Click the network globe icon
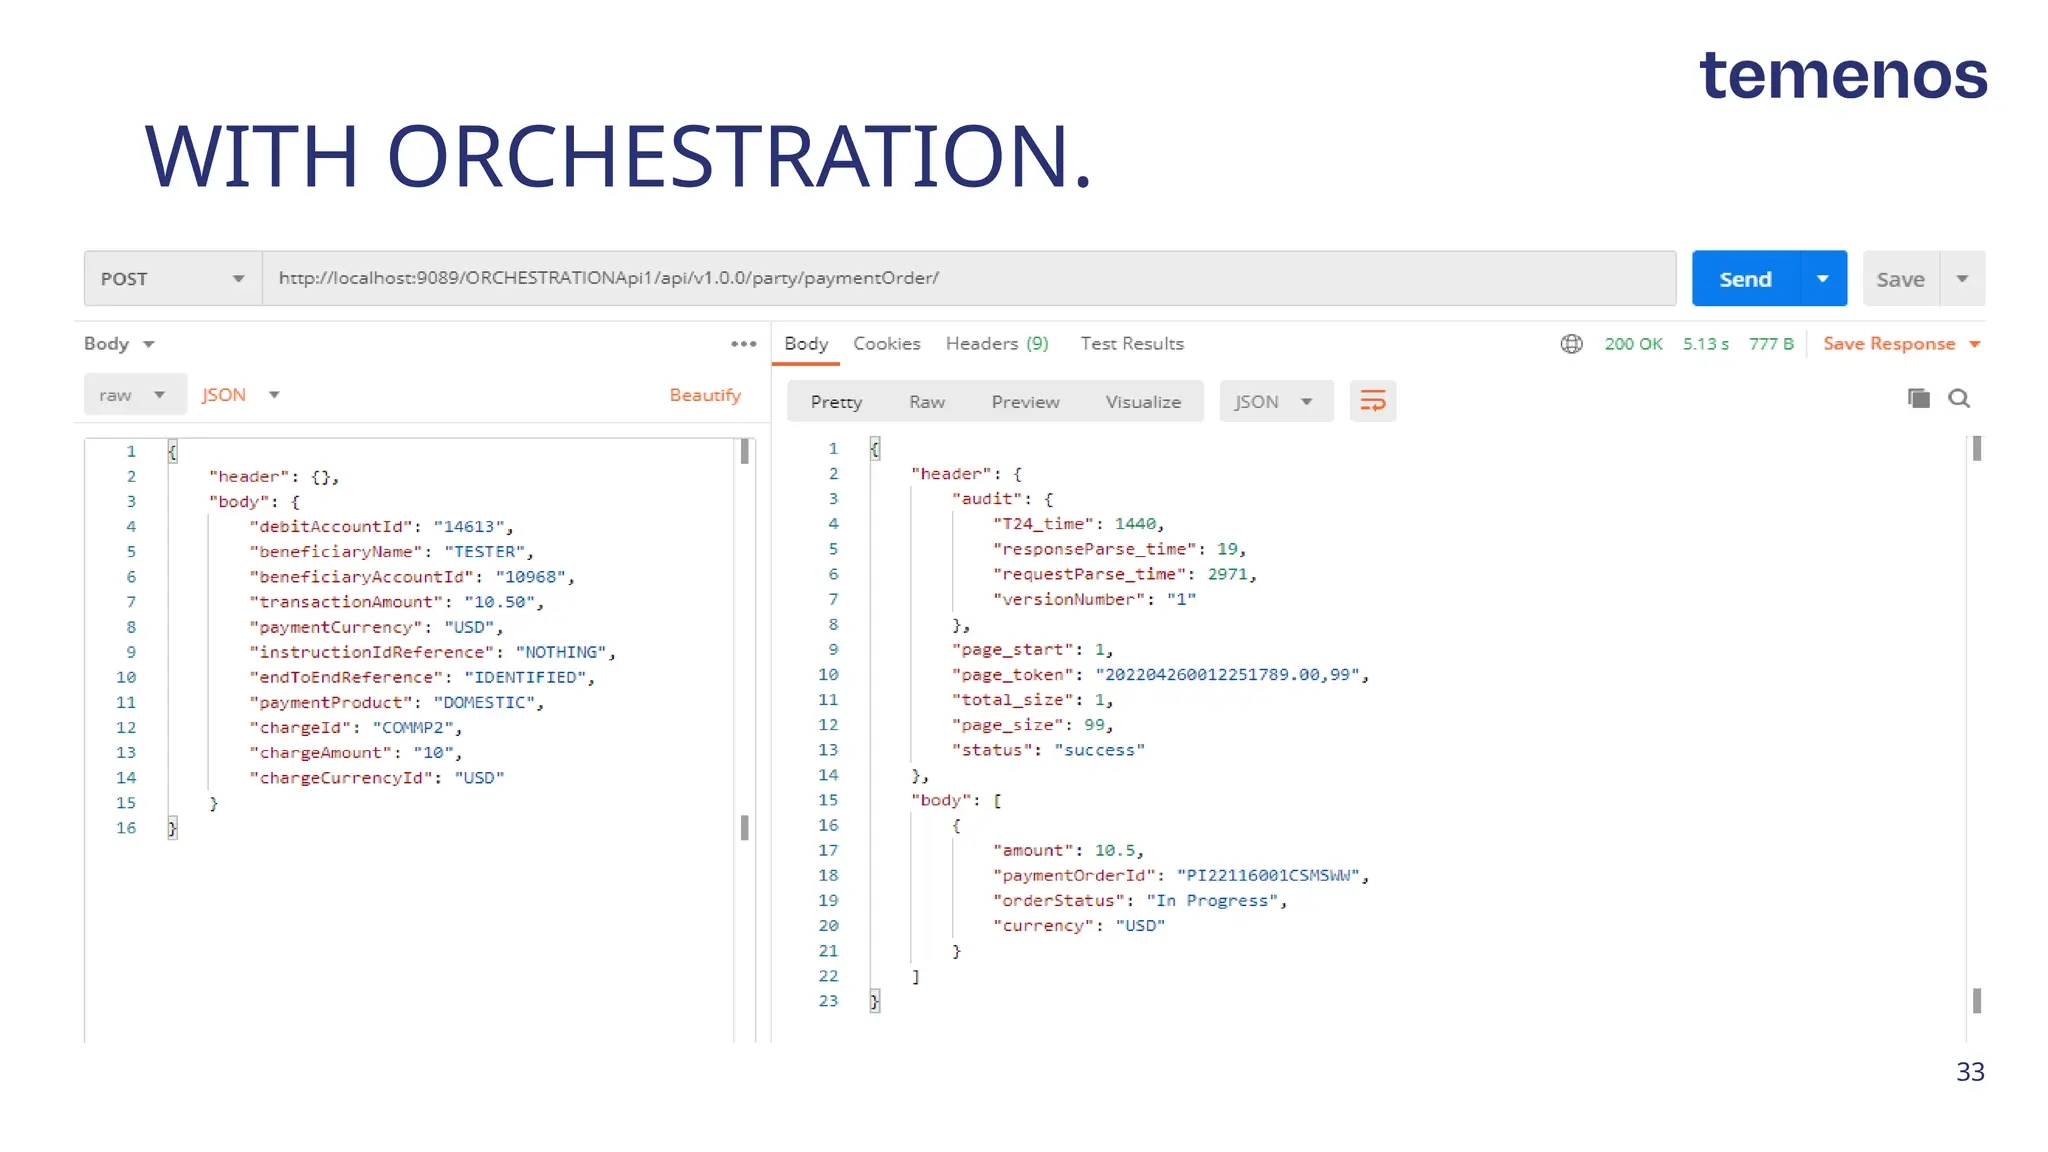 pyautogui.click(x=1571, y=344)
